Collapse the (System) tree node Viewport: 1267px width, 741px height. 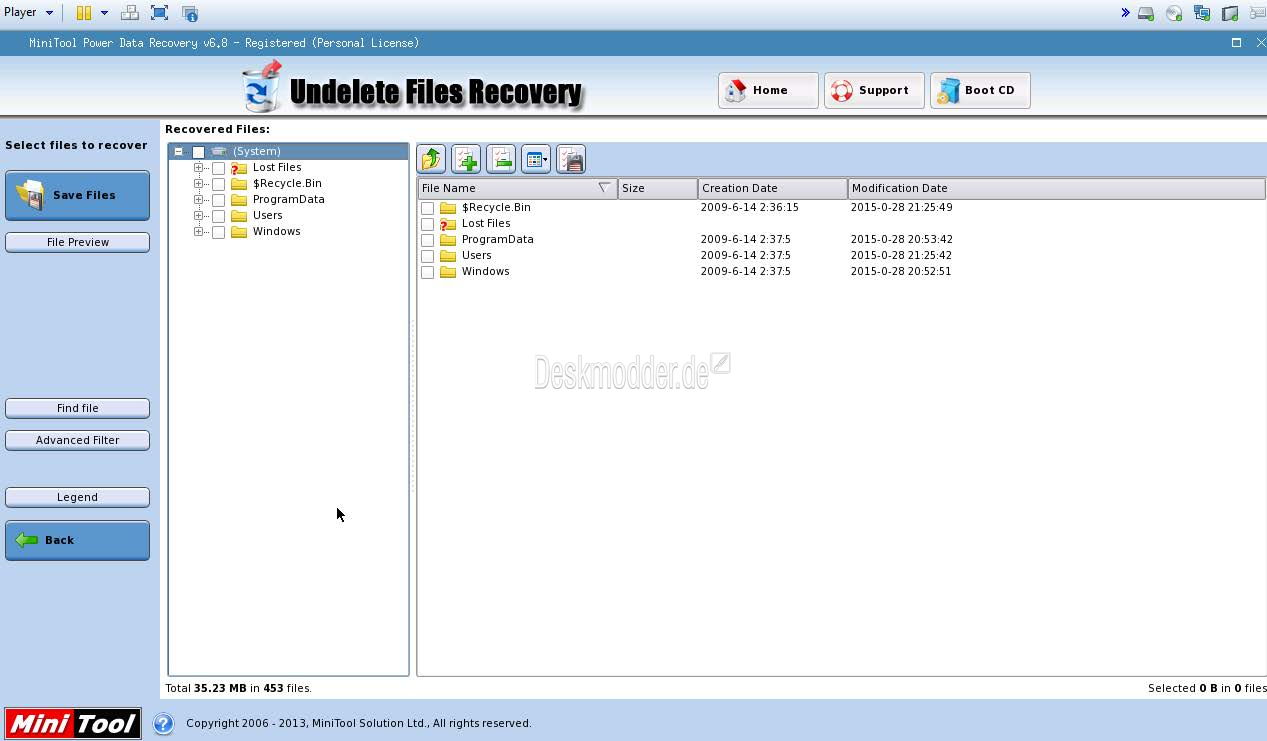(178, 152)
